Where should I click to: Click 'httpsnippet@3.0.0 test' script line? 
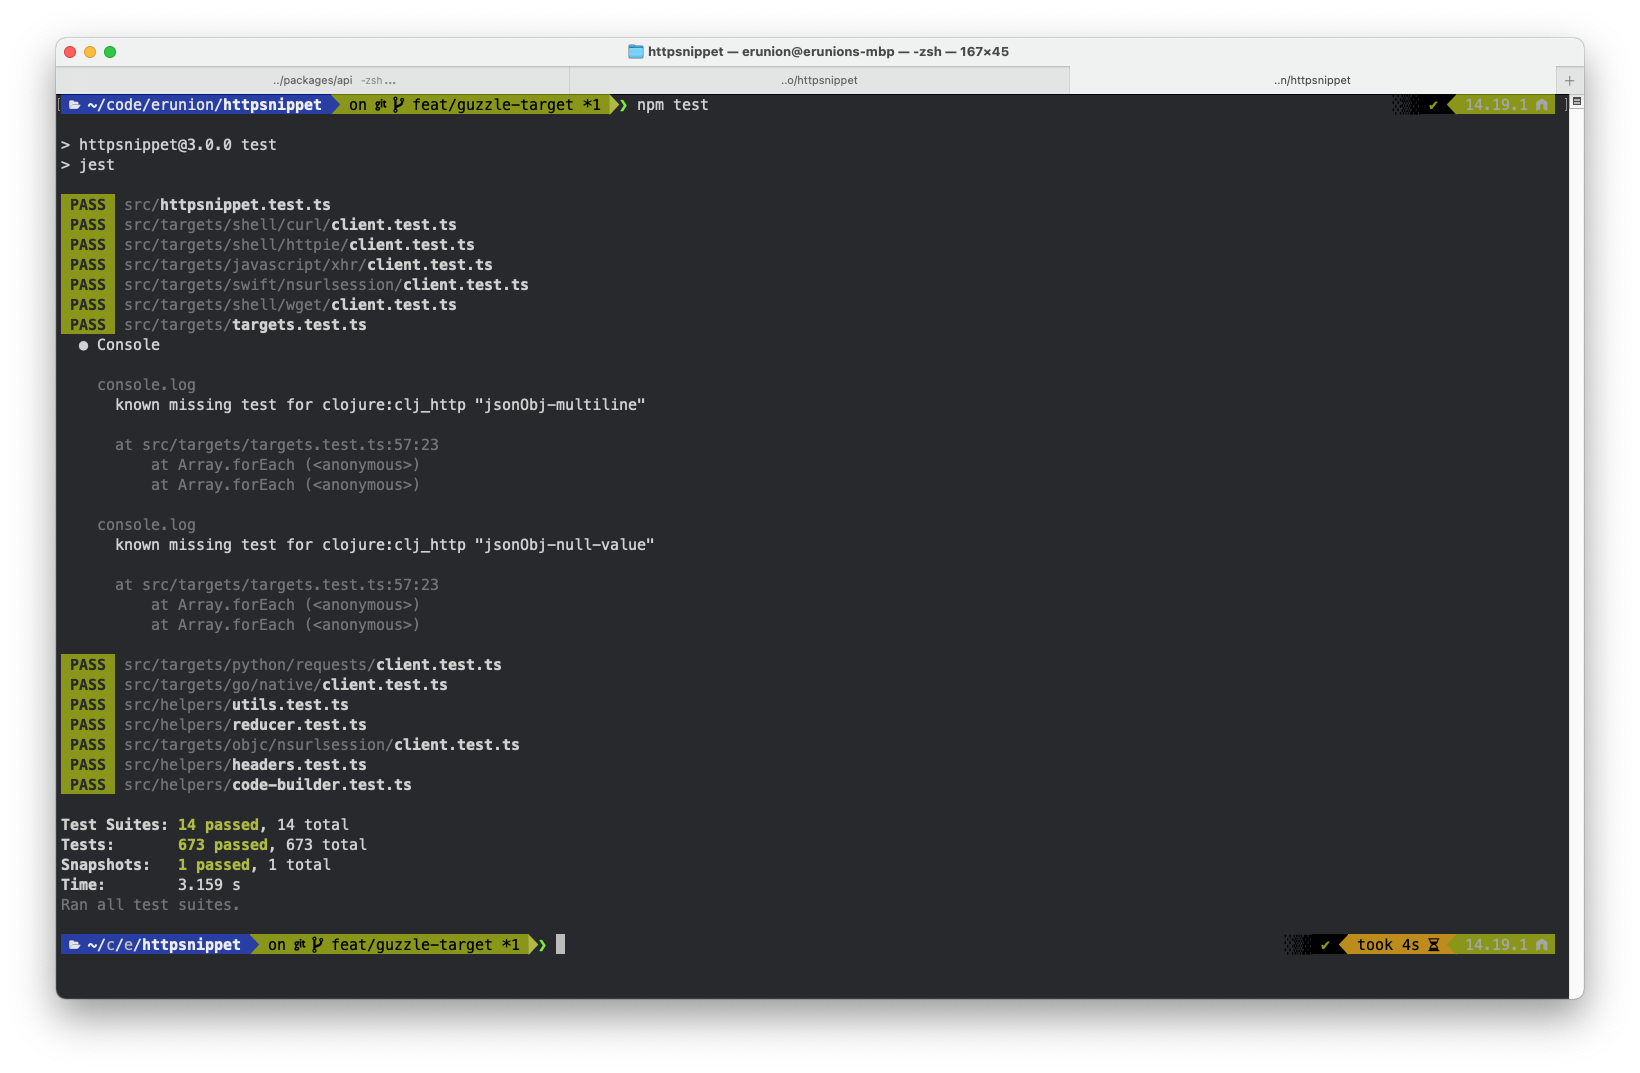coord(177,145)
